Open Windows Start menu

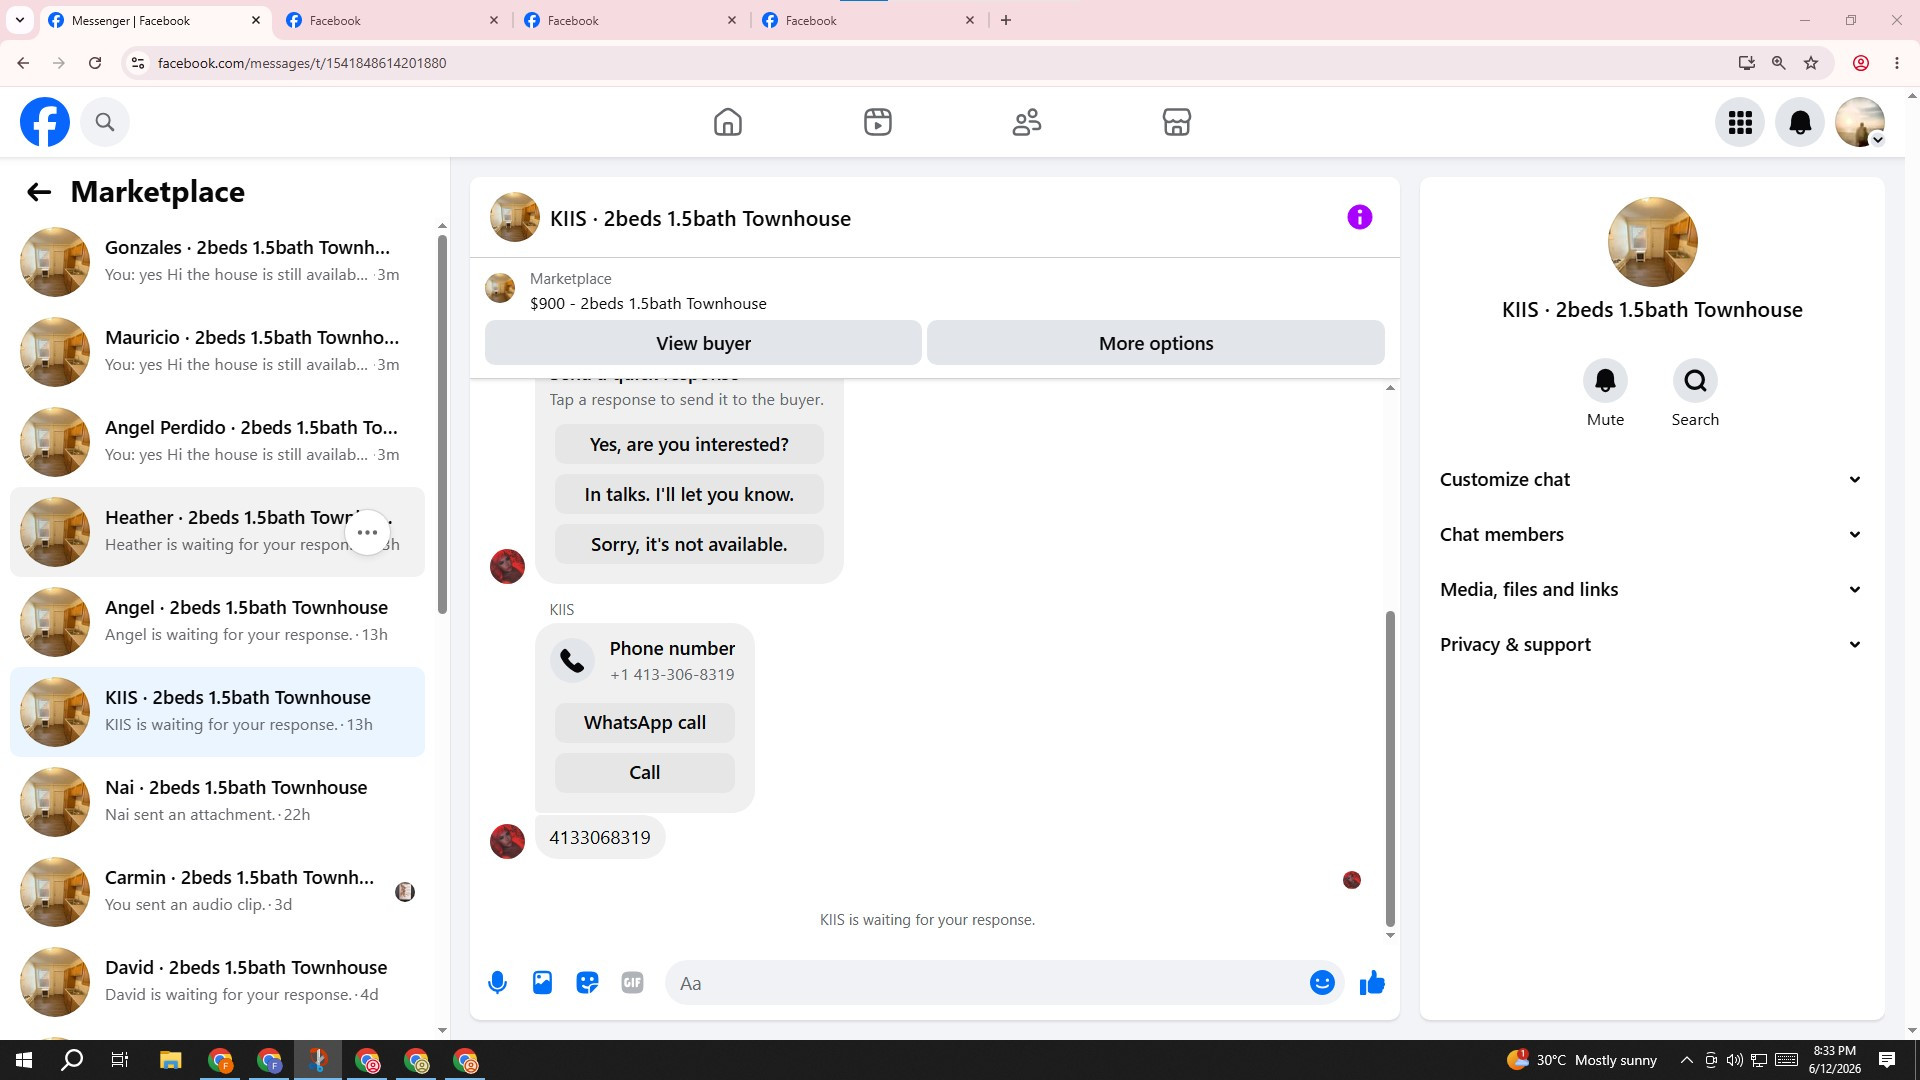(x=24, y=1060)
